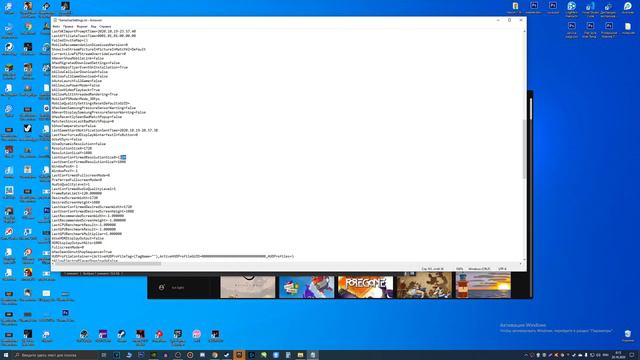Click the Windows (CRLF) status bar entry
Image resolution: width=640 pixels, height=360 pixels.
tap(479, 269)
